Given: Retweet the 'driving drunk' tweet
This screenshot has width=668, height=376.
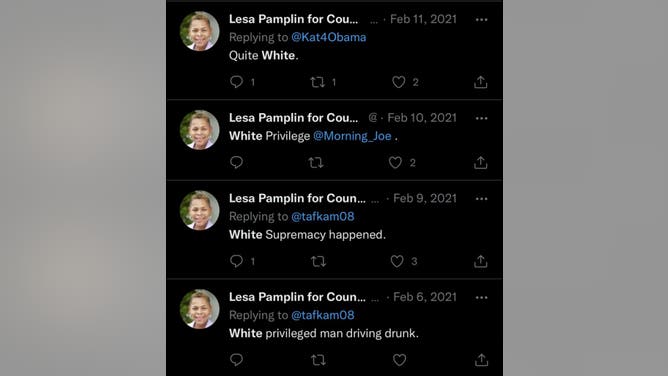Looking at the screenshot, I should tap(318, 360).
